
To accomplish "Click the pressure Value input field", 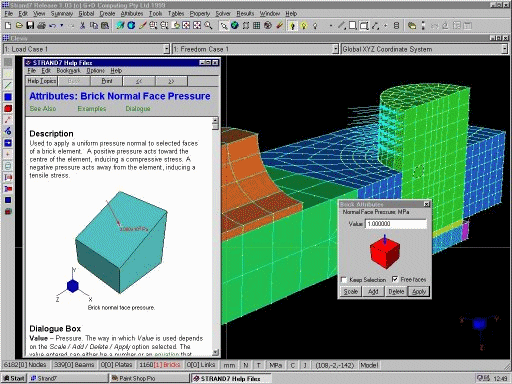I will tap(396, 224).
